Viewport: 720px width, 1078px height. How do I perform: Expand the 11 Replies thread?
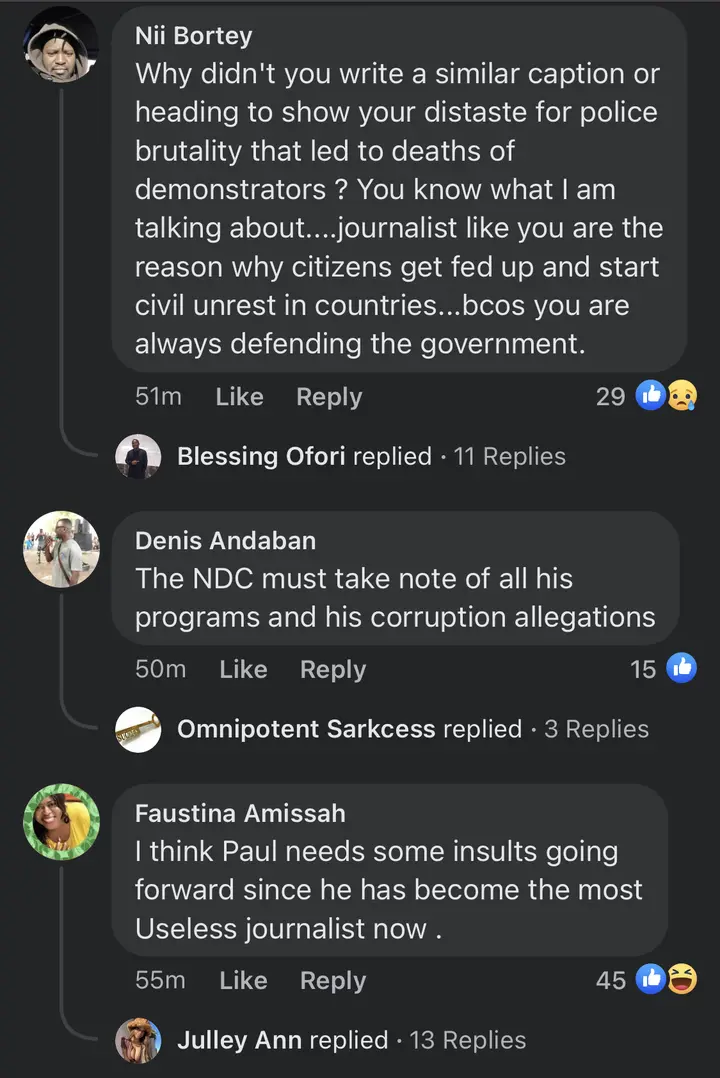tap(509, 457)
